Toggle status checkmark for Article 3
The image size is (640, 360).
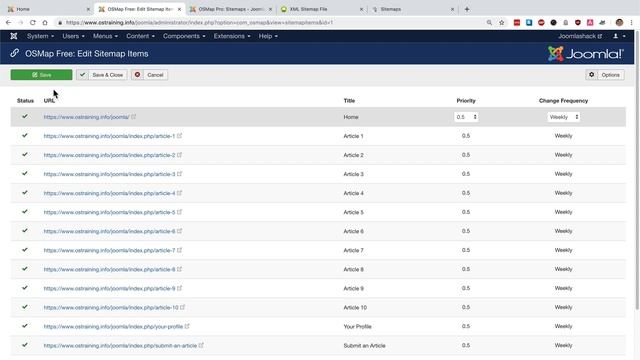coord(25,173)
